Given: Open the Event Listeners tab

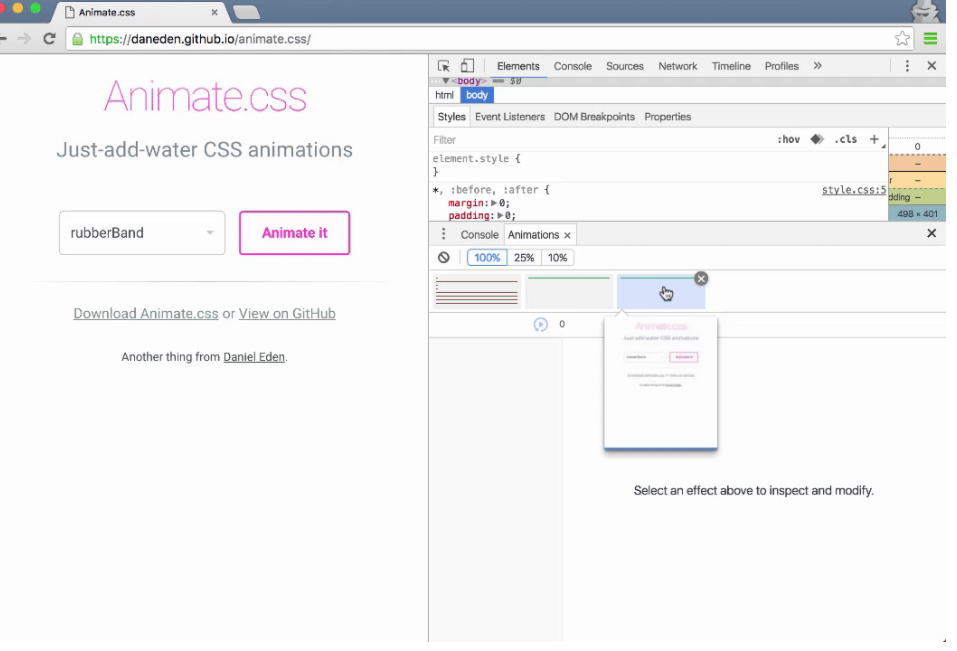Looking at the screenshot, I should (x=510, y=117).
